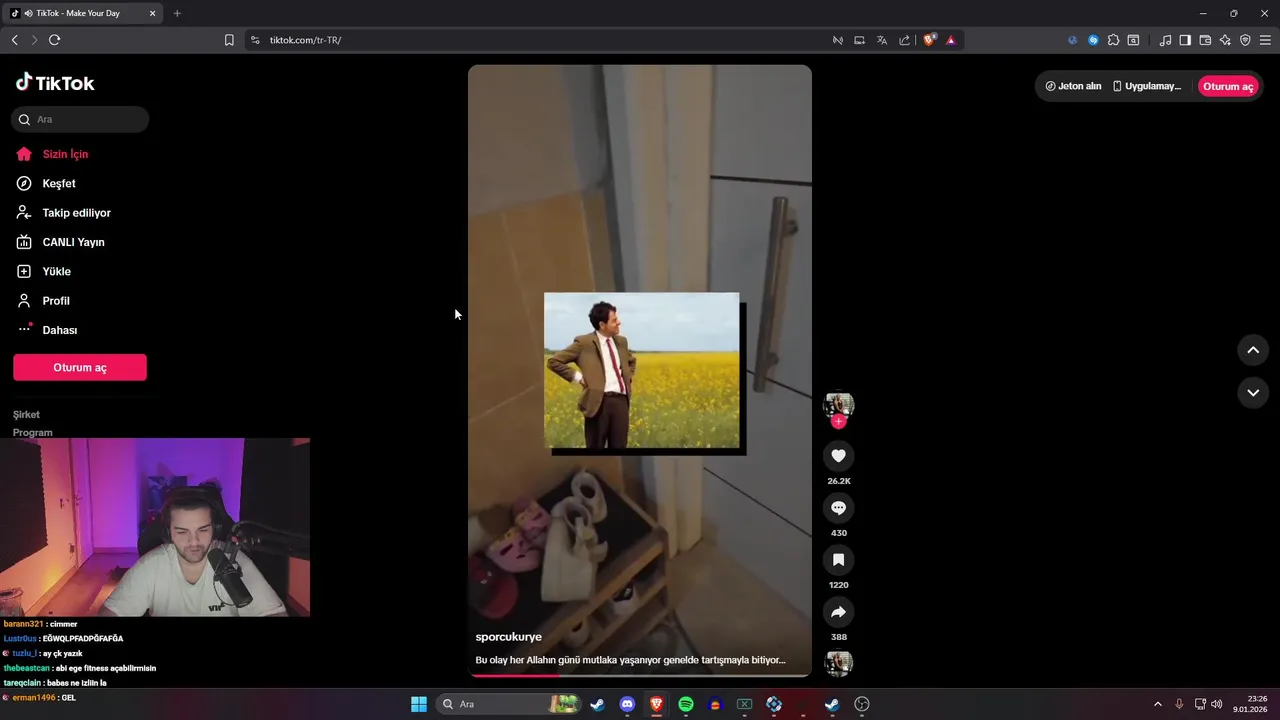Click Uygulamayı indir button
Screen dimensions: 1280x720
[x=1147, y=86]
